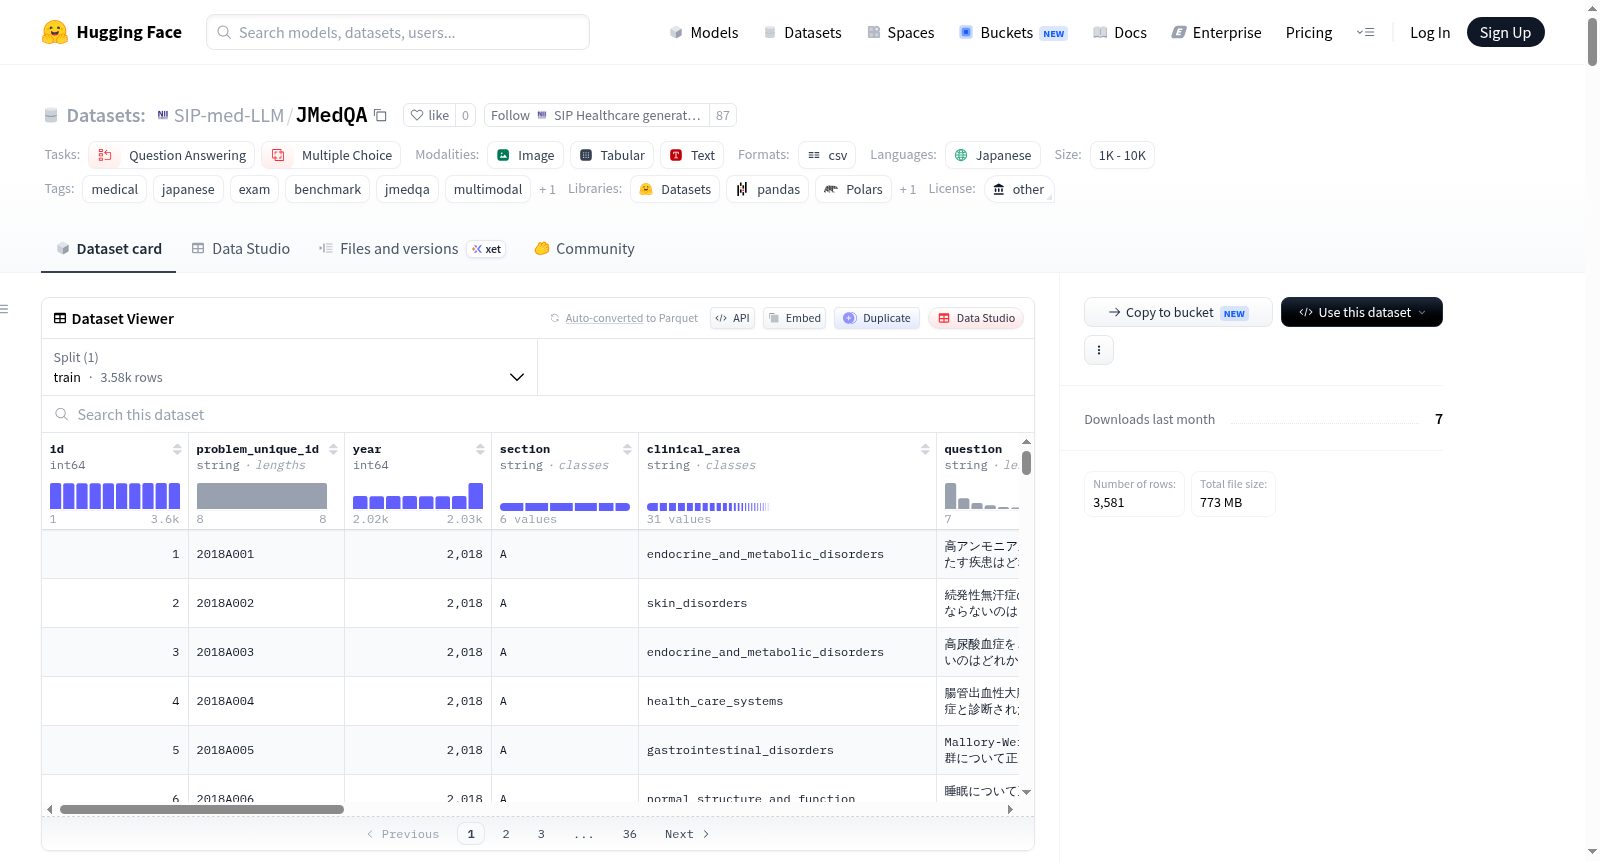Screen dimensions: 1600x861
Task: Go to Datasets in top navigation
Action: click(802, 32)
